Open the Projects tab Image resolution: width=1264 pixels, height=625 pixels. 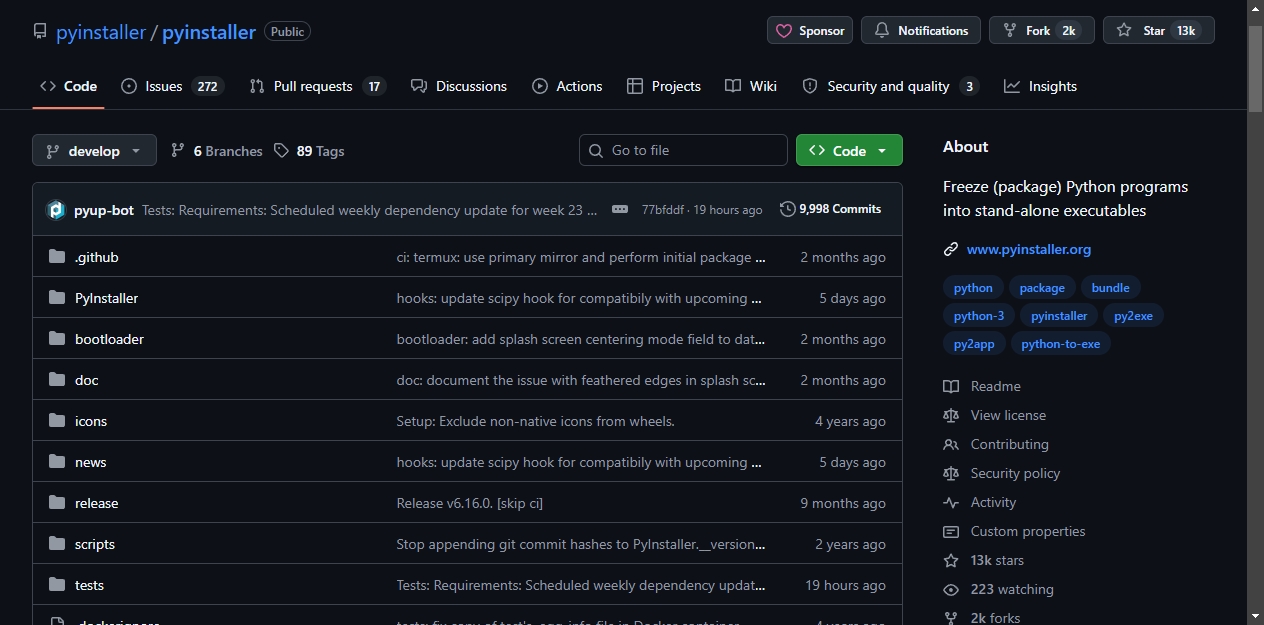click(x=664, y=86)
